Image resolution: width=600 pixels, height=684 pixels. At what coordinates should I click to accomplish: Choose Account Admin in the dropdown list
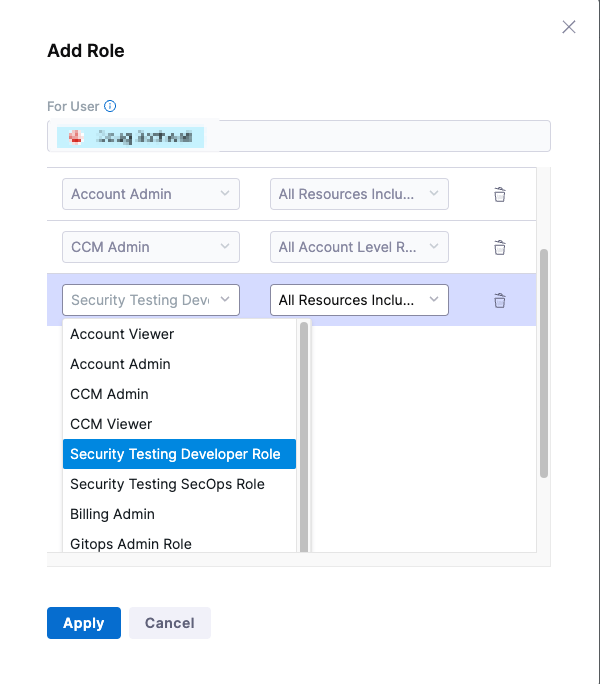coord(120,364)
